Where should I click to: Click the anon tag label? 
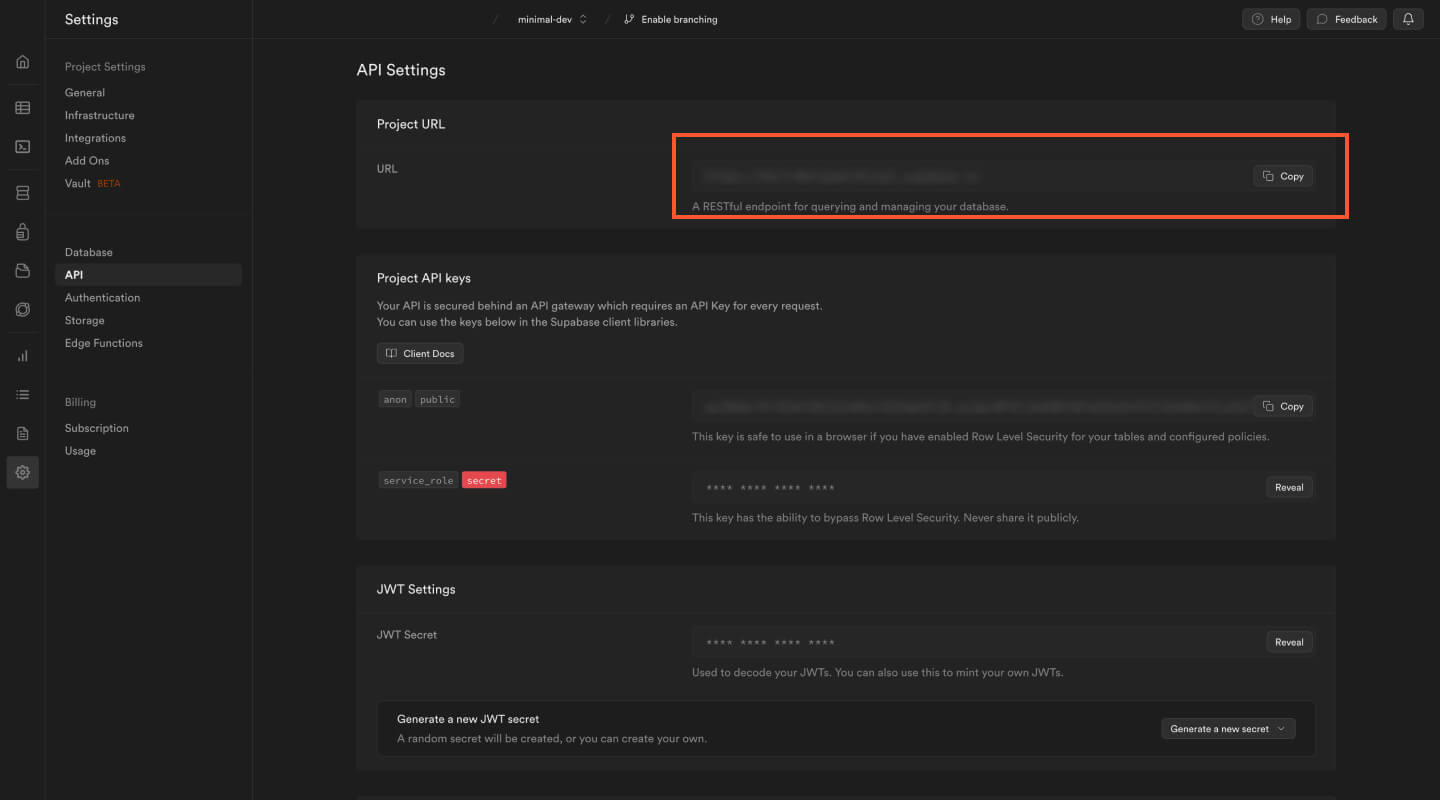coord(395,399)
